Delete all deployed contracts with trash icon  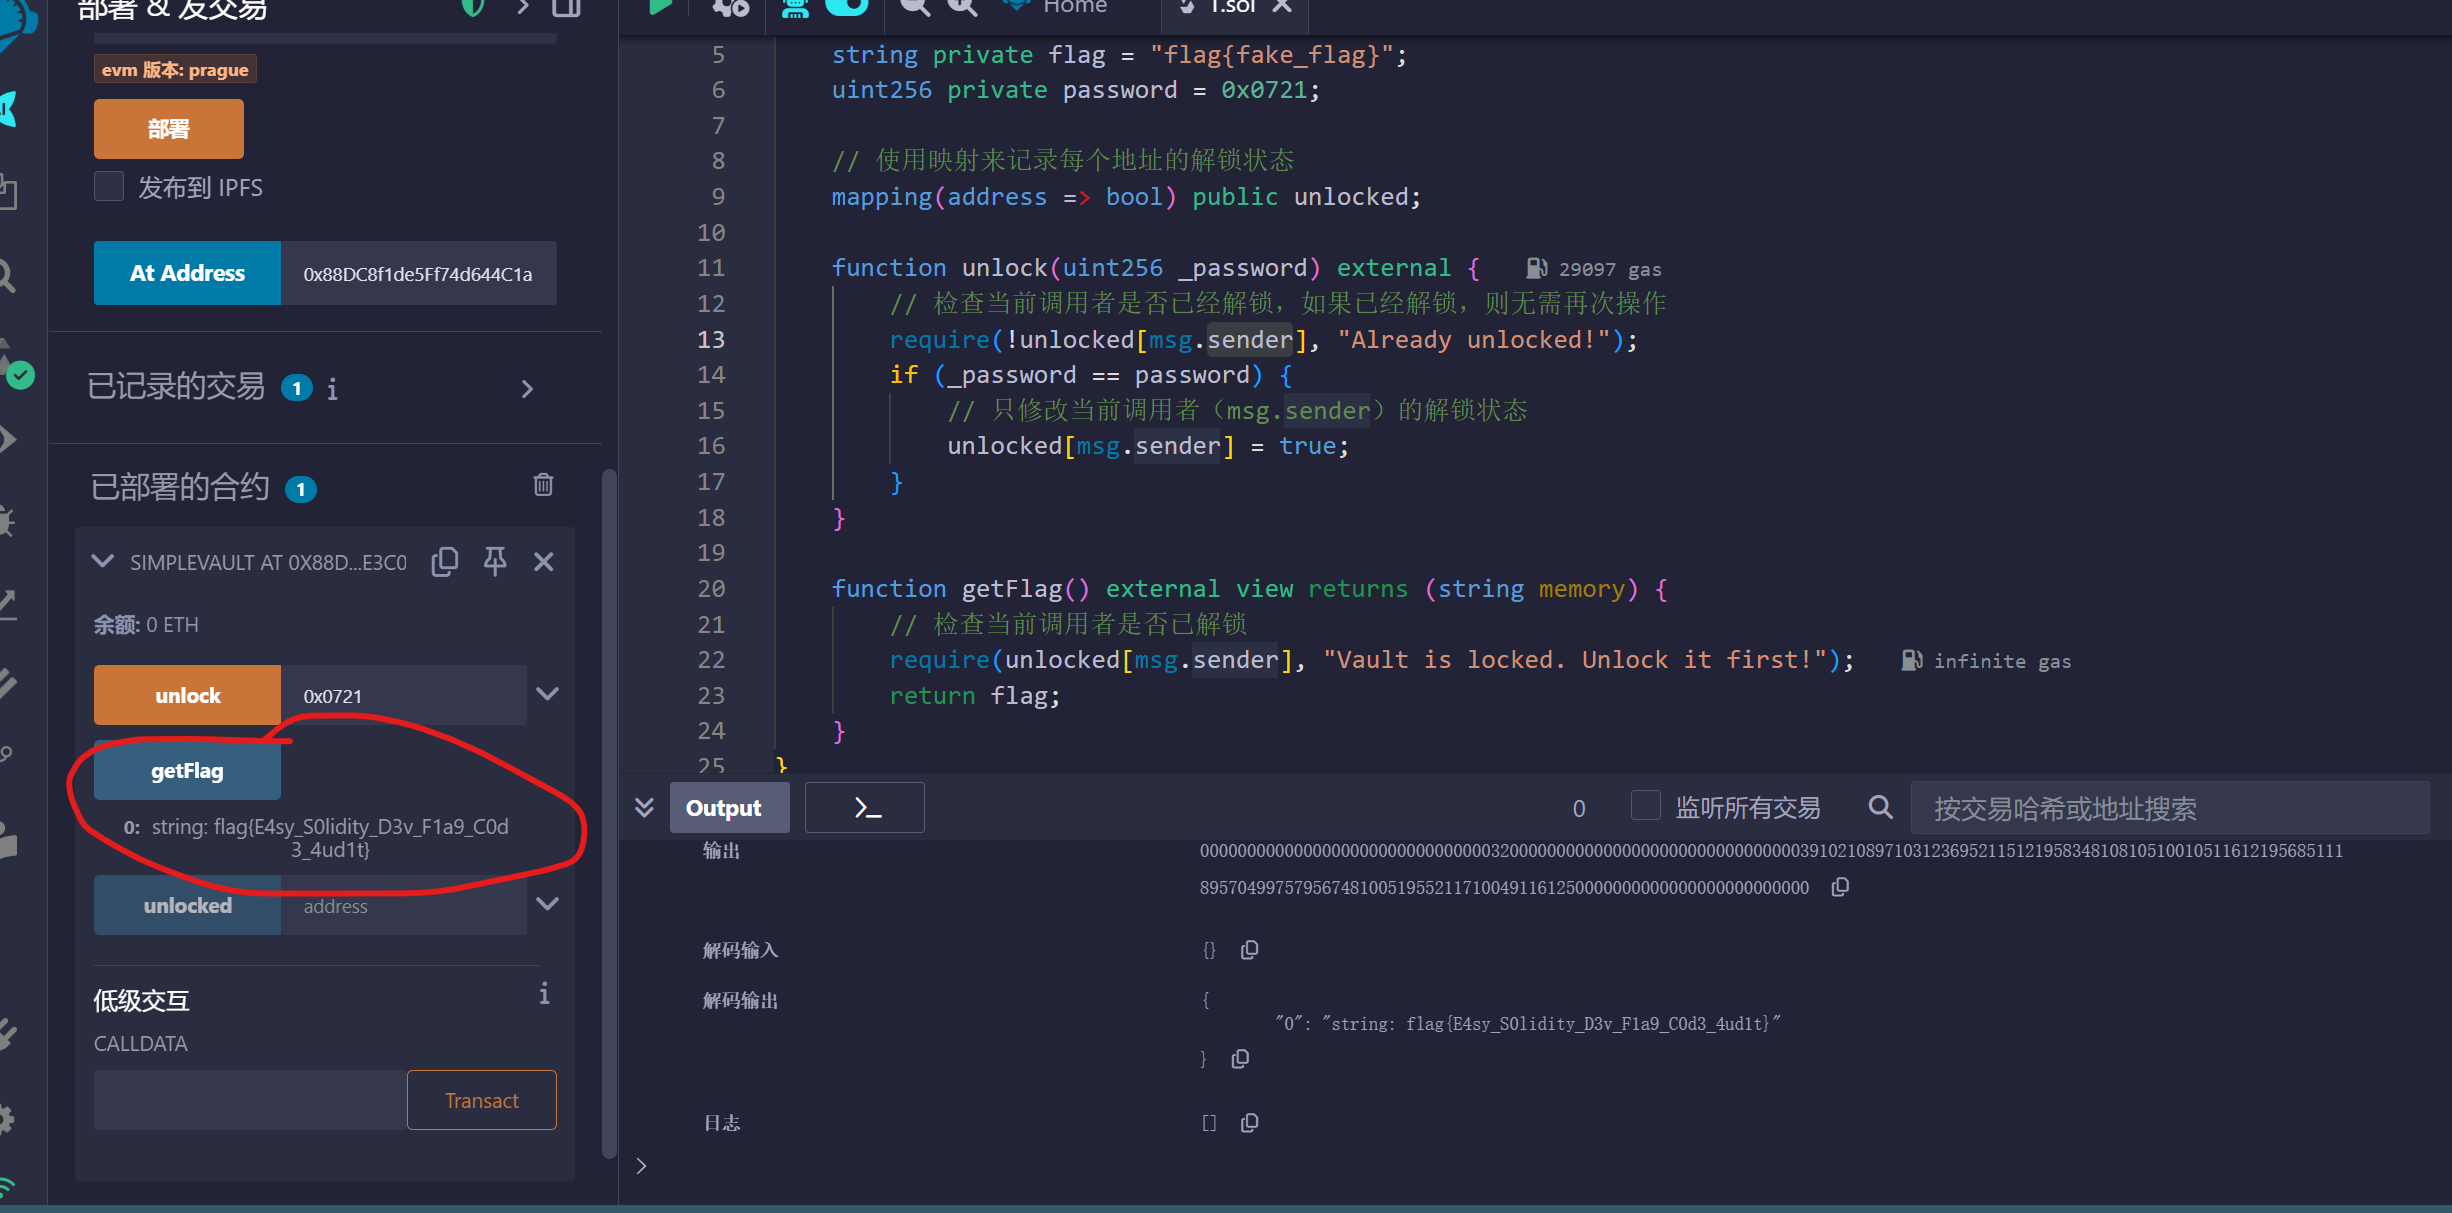coord(543,485)
